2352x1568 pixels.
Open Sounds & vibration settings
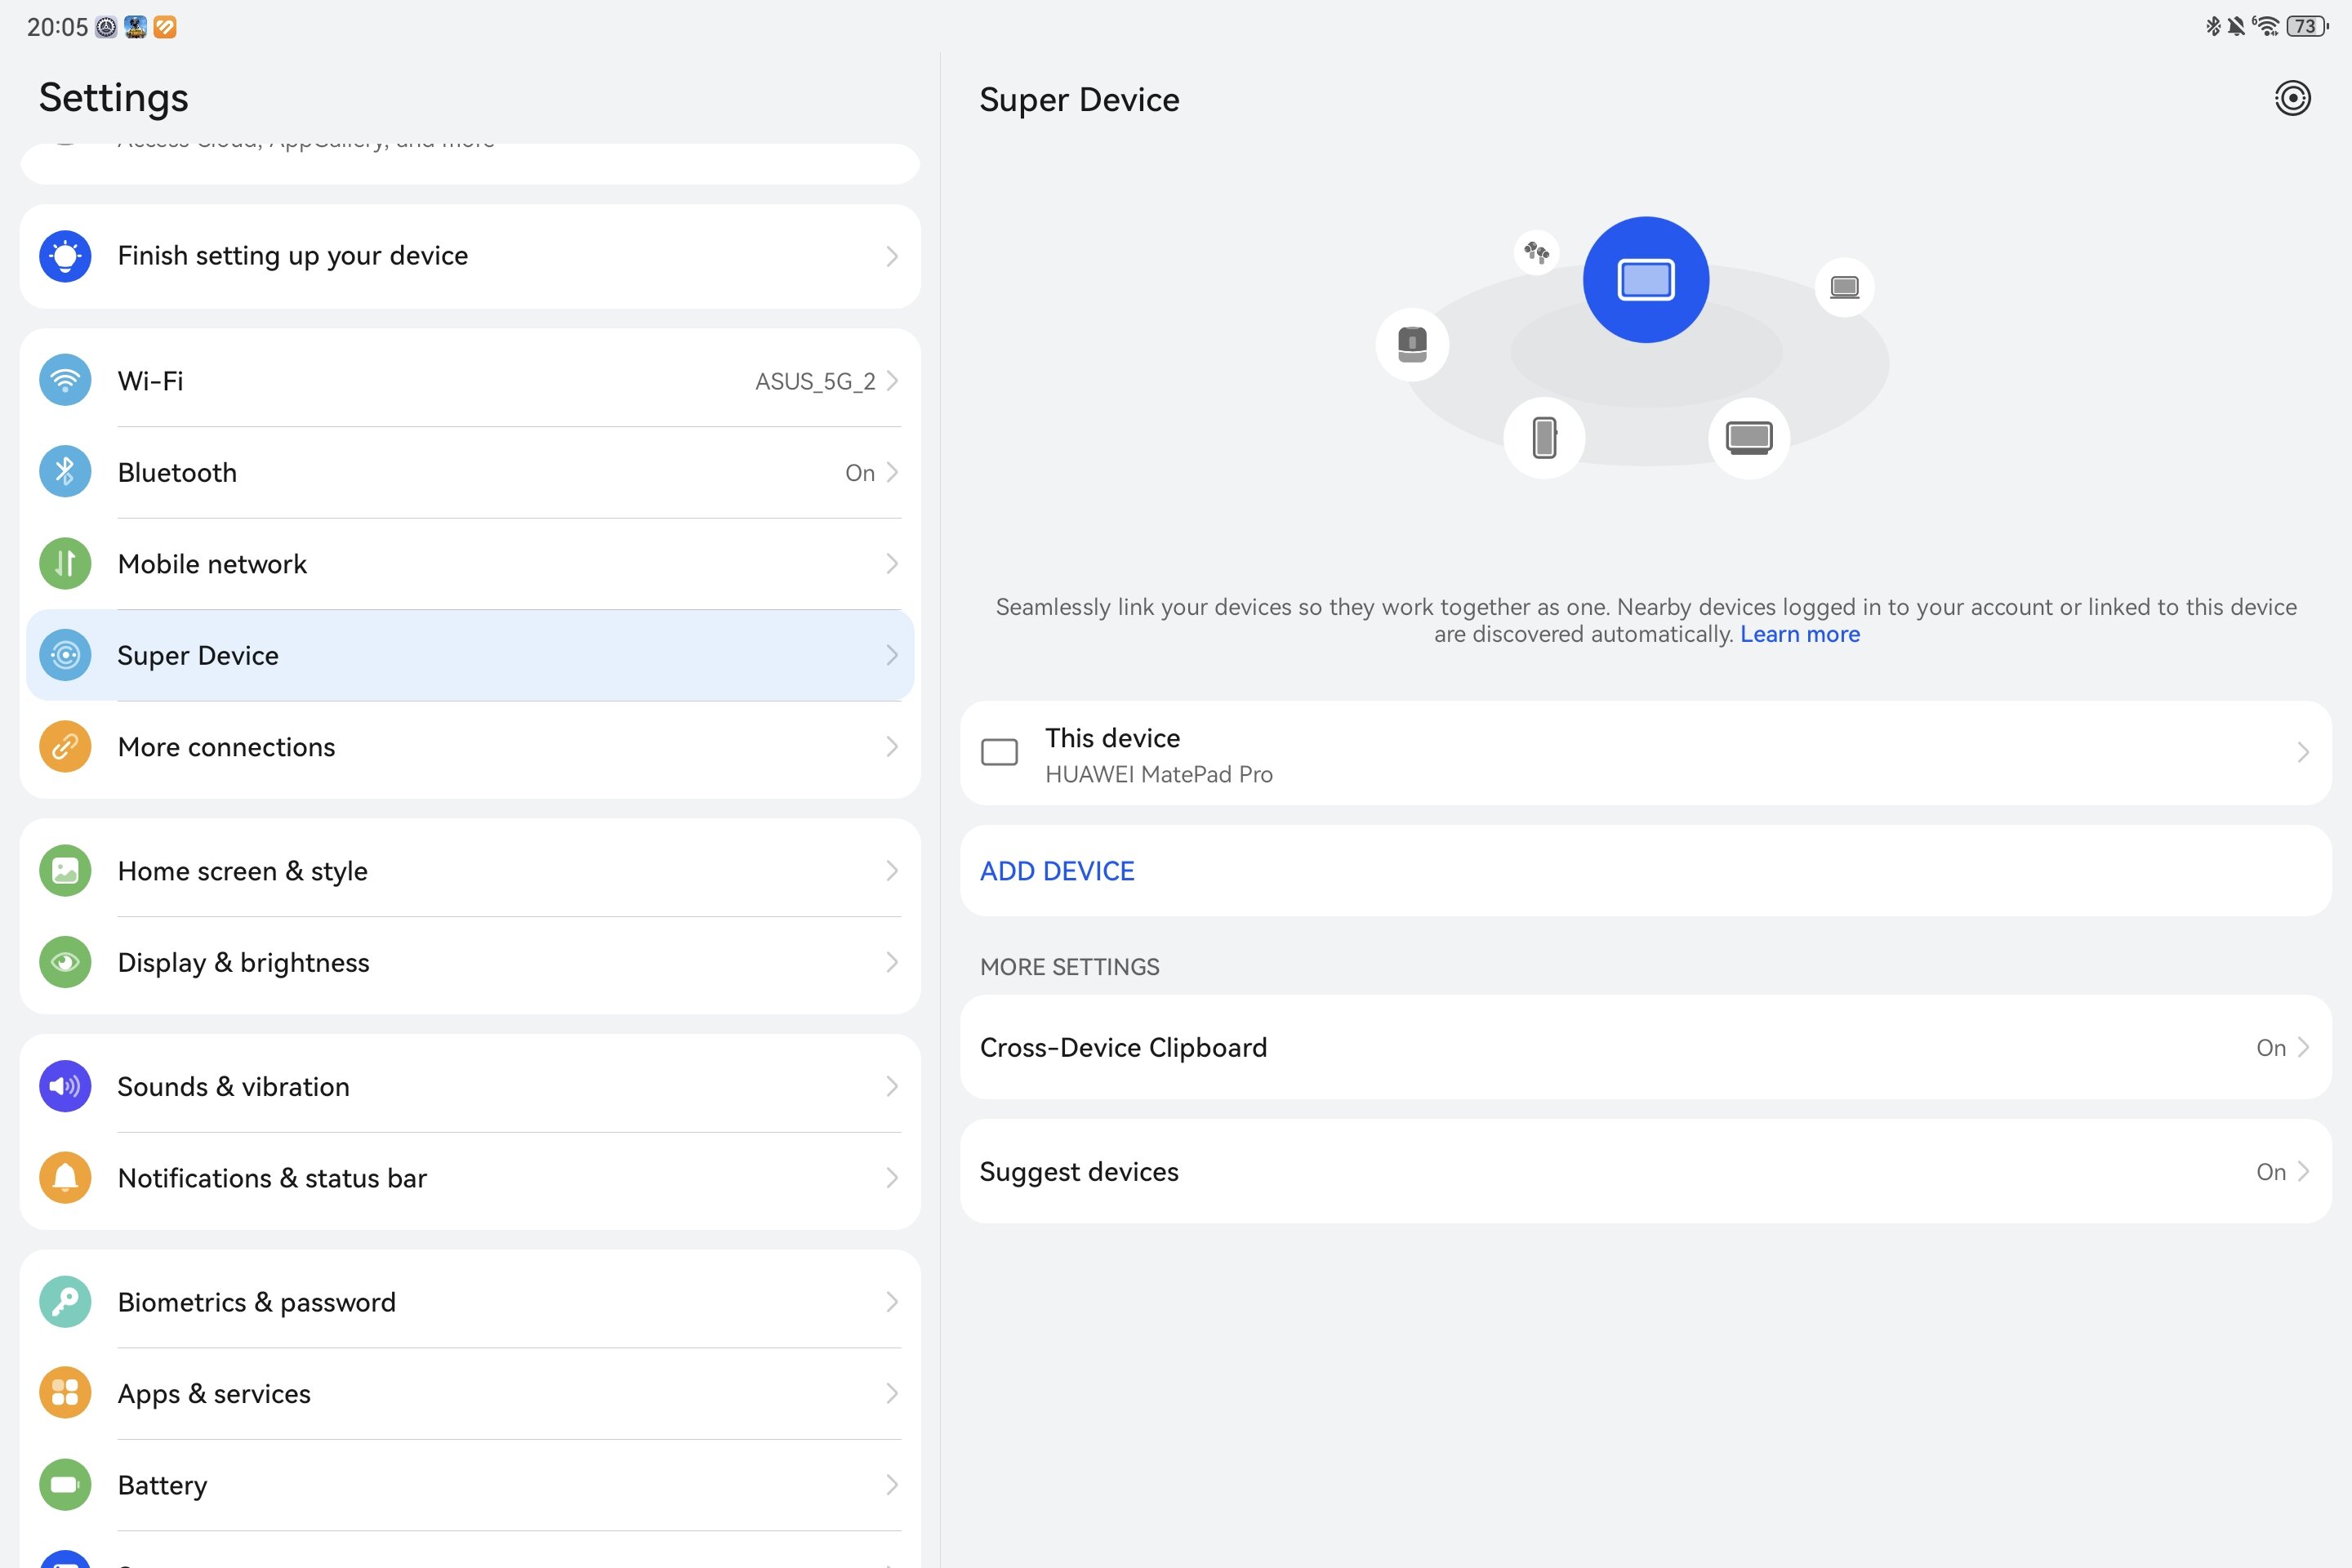pyautogui.click(x=470, y=1086)
